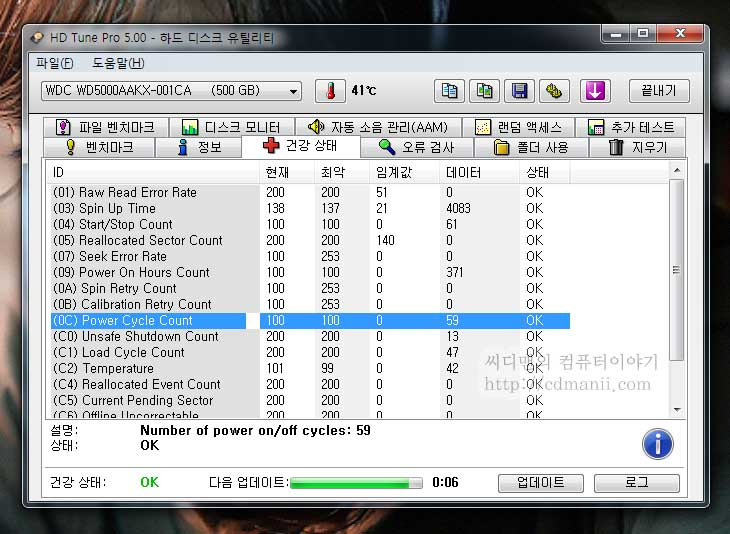Switch to the 벤치마크 tab
The height and width of the screenshot is (534, 730).
99,147
